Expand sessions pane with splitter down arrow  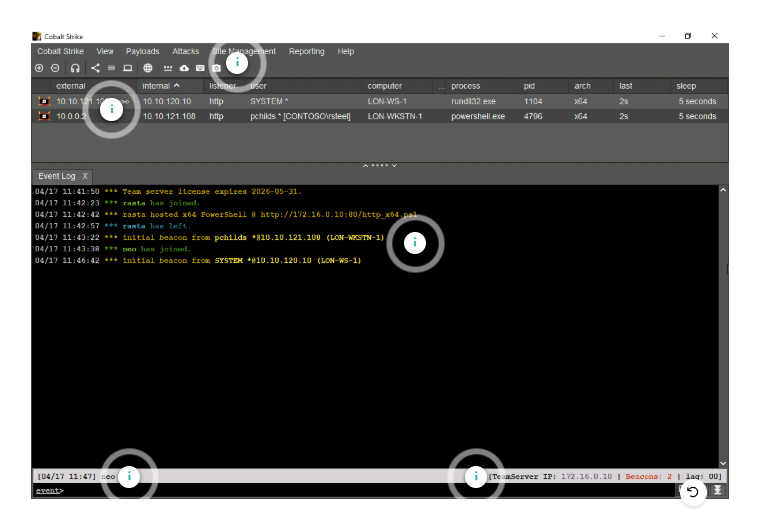coord(394,166)
